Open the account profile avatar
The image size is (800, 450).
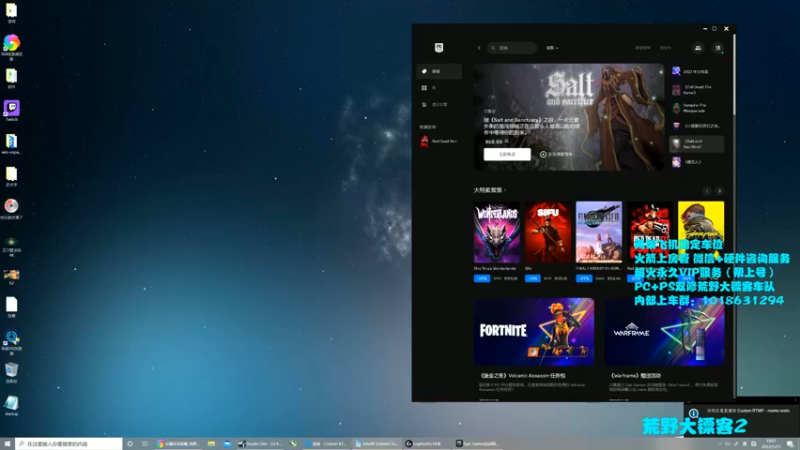pyautogui.click(x=718, y=48)
